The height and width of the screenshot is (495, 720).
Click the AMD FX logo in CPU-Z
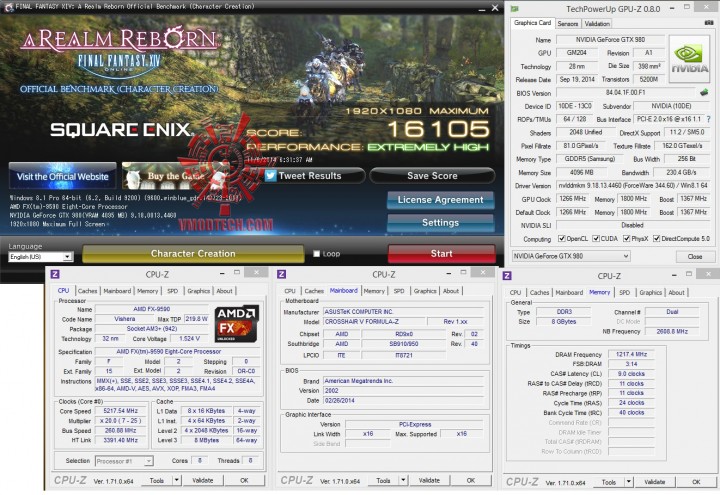click(236, 323)
